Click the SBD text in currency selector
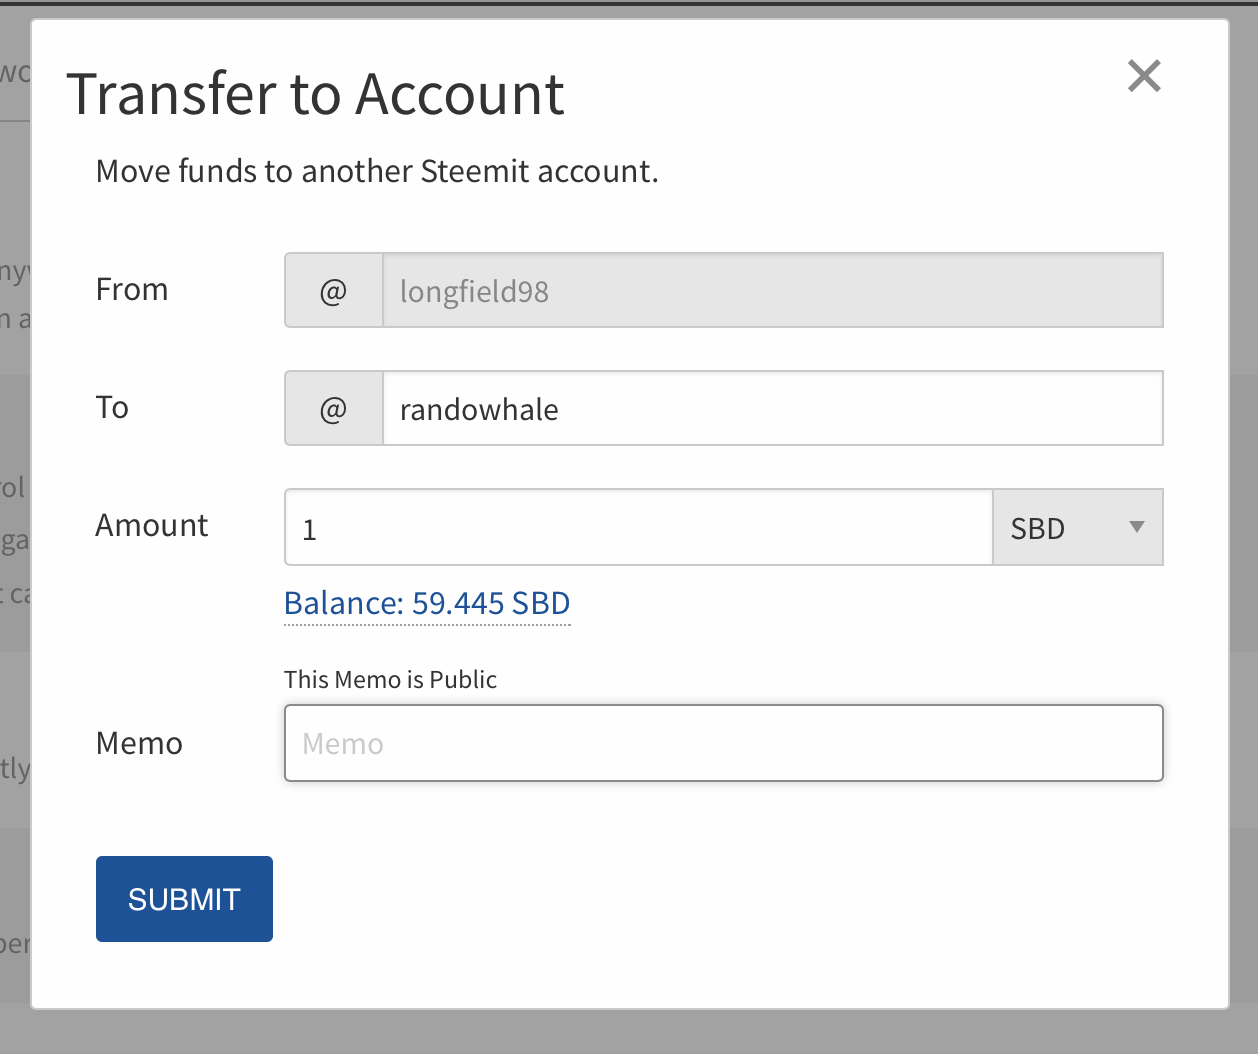Viewport: 1258px width, 1054px height. pos(1038,528)
